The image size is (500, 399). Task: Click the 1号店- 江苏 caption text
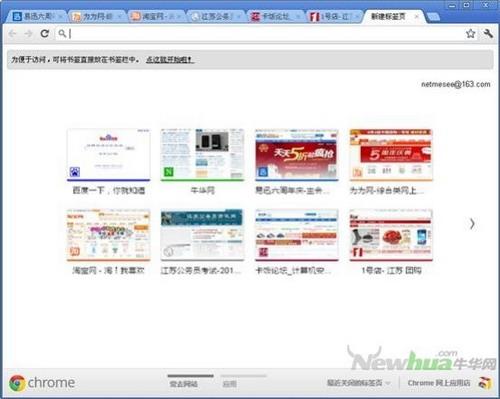(391, 270)
